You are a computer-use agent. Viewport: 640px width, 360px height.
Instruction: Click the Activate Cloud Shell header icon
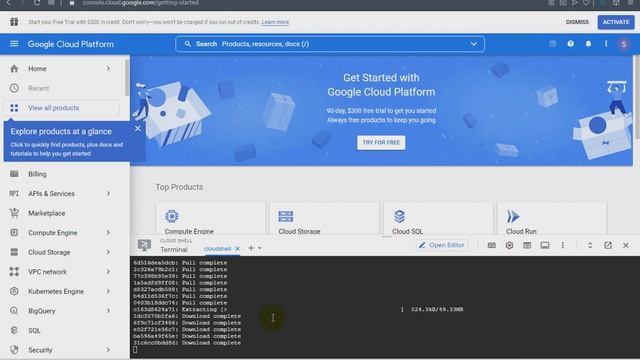pos(552,44)
